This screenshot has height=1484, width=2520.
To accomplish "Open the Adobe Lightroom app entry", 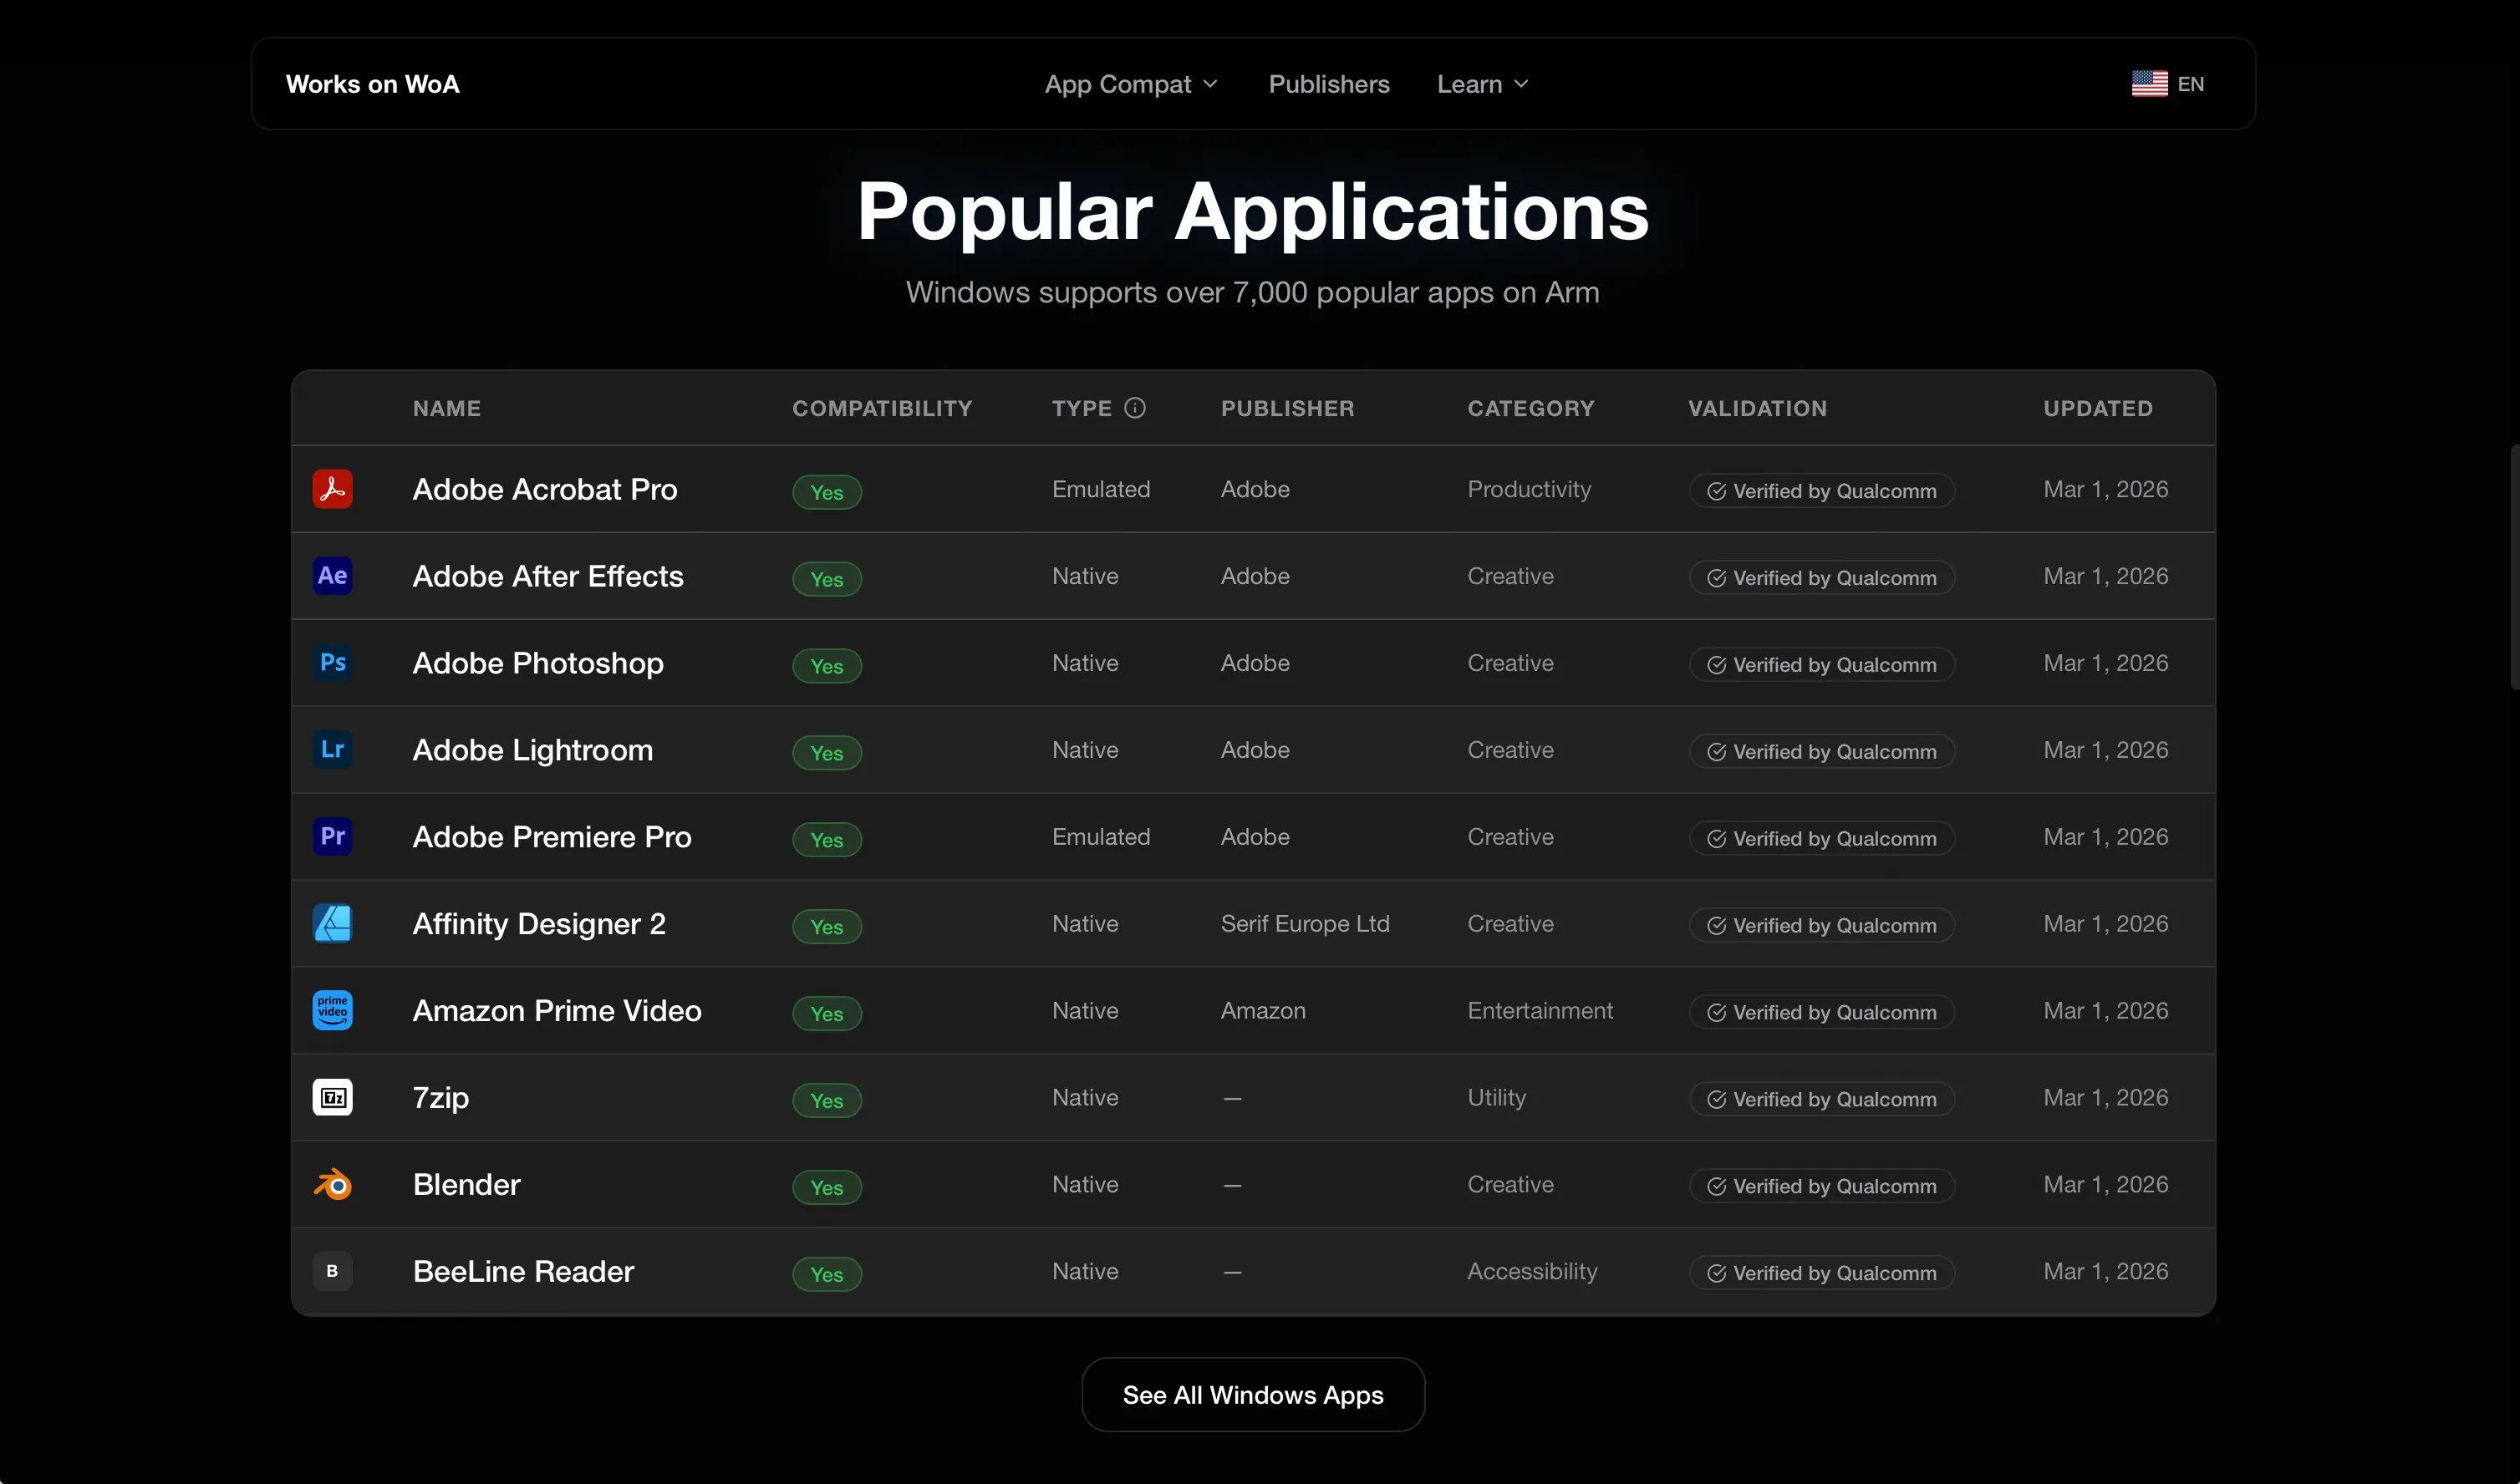I will [533, 750].
